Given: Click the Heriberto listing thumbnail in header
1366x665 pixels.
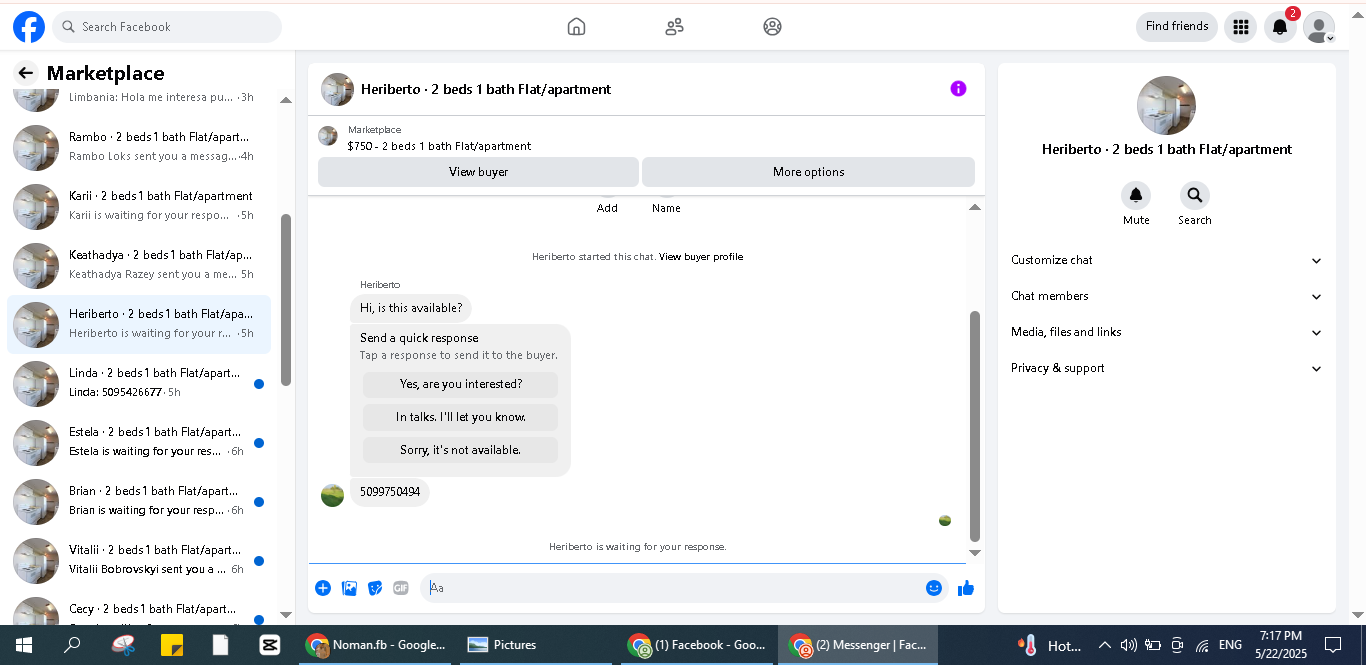Looking at the screenshot, I should (x=337, y=89).
